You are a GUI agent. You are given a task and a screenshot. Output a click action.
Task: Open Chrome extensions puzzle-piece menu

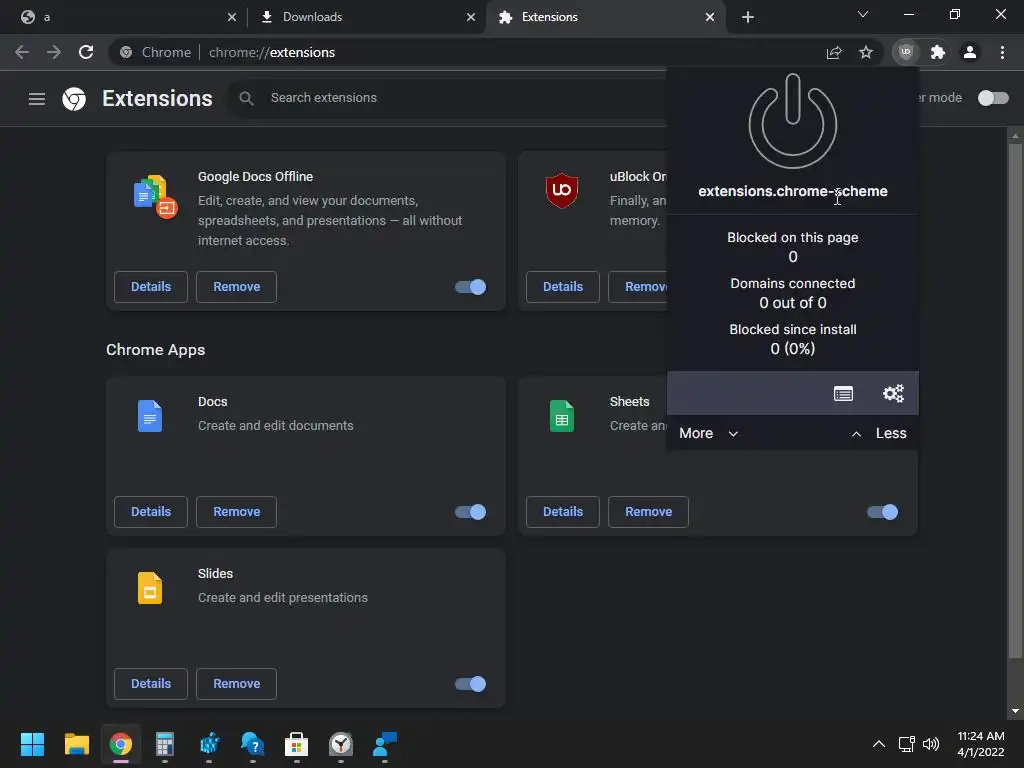coord(938,52)
